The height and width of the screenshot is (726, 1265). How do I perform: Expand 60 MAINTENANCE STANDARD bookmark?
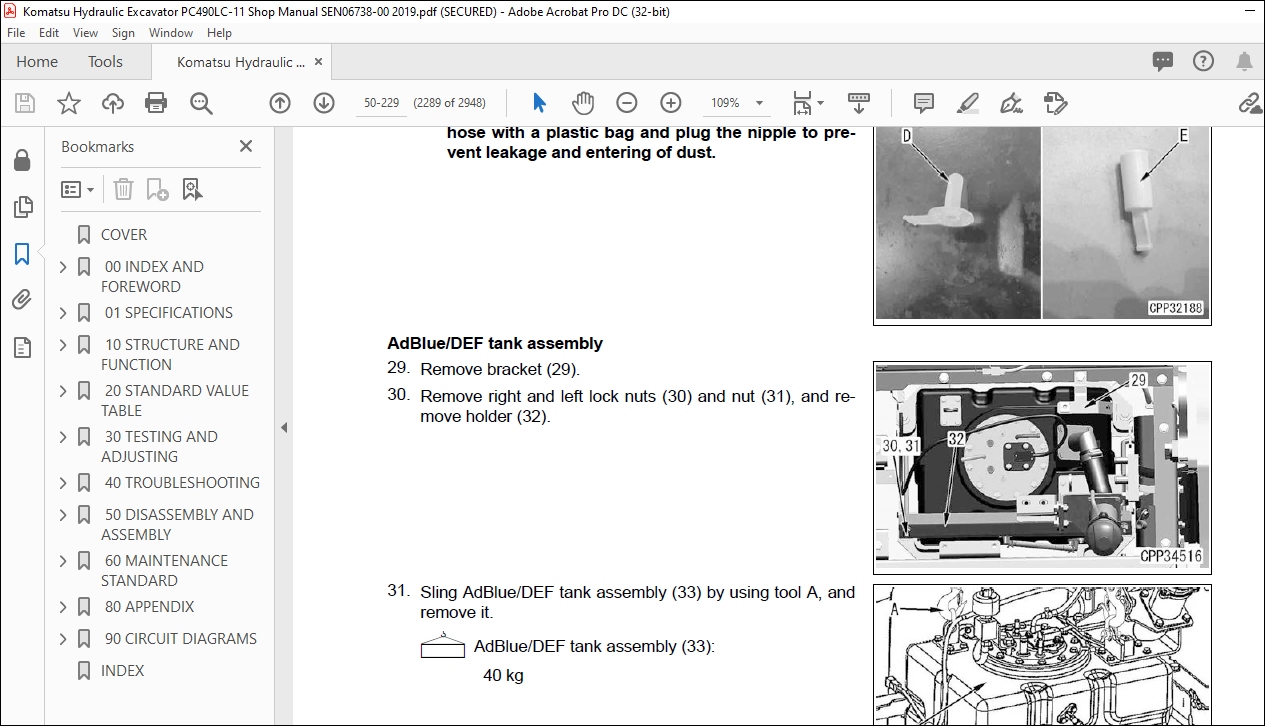pos(64,561)
